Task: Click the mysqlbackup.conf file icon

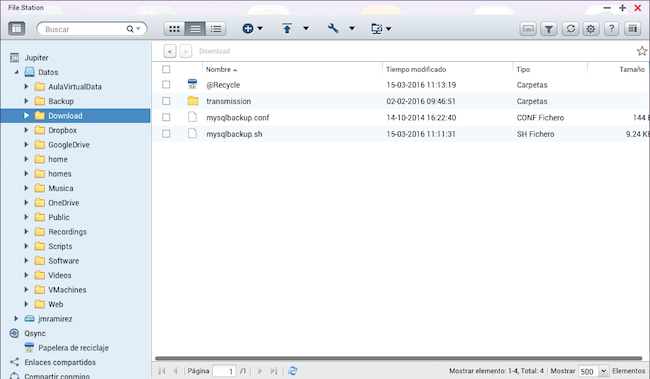Action: pos(192,117)
